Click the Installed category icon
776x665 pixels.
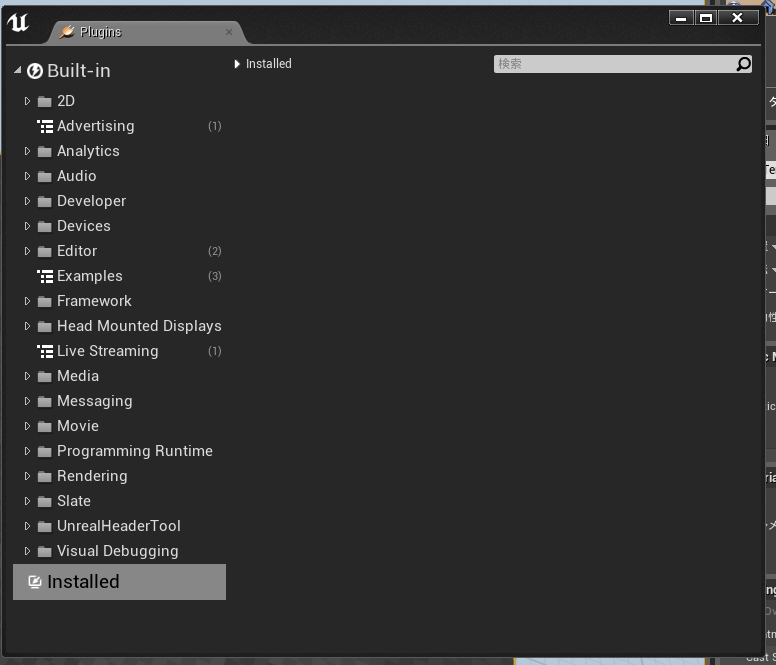(35, 582)
